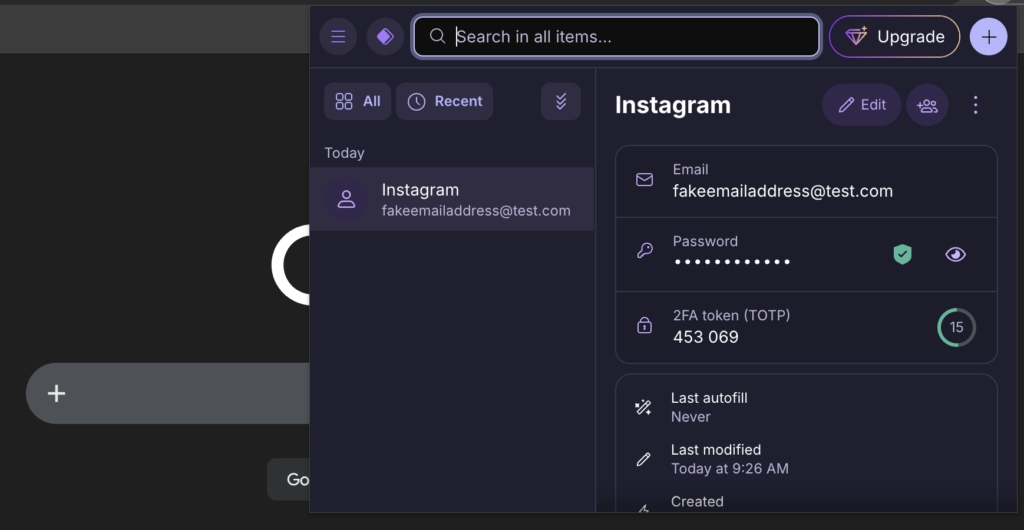Open the hamburger menu
This screenshot has width=1024, height=530.
tap(338, 37)
